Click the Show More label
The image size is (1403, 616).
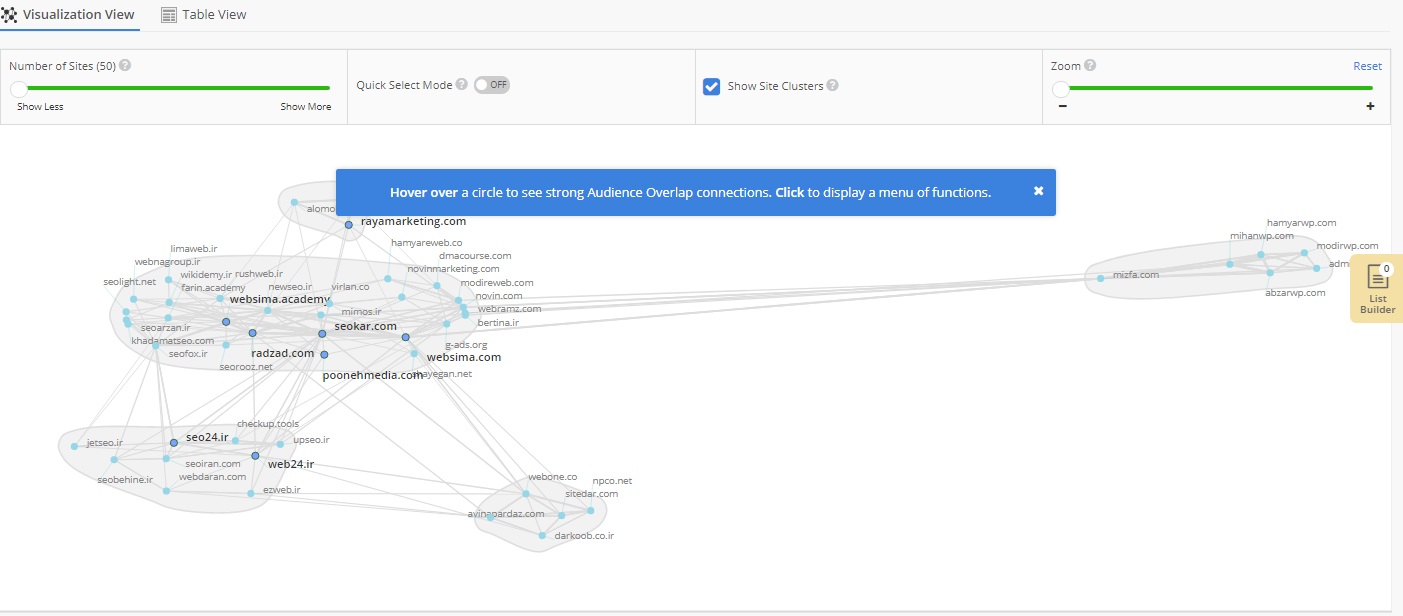pyautogui.click(x=306, y=107)
